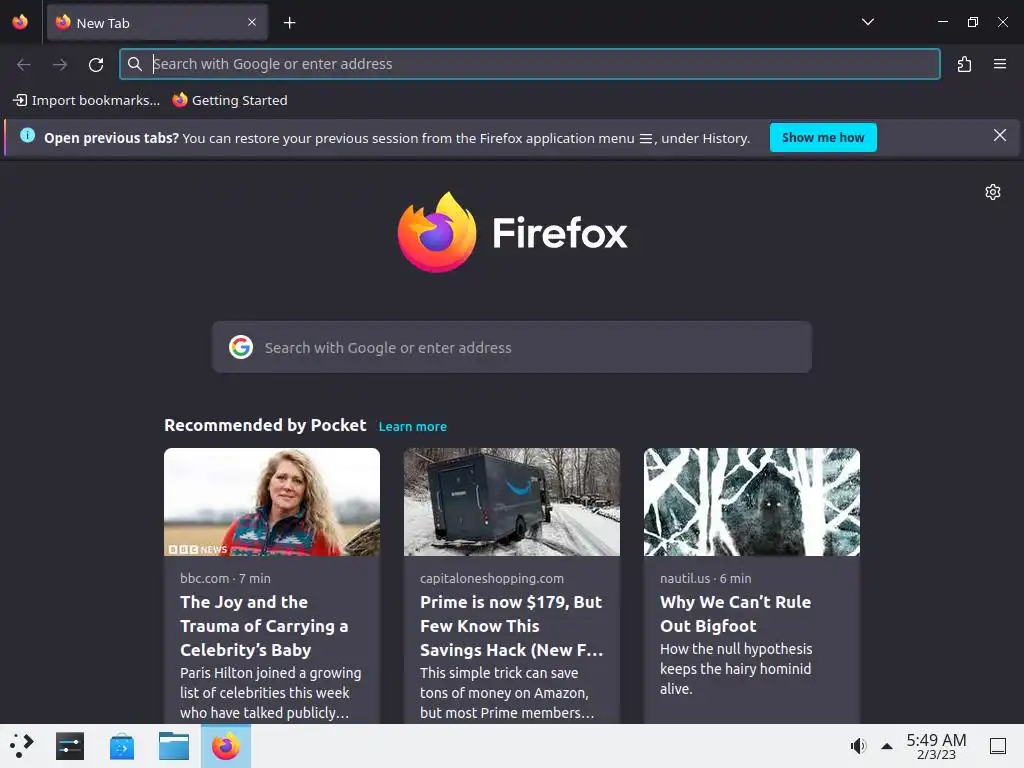Minimize the Firefox window

(942, 22)
